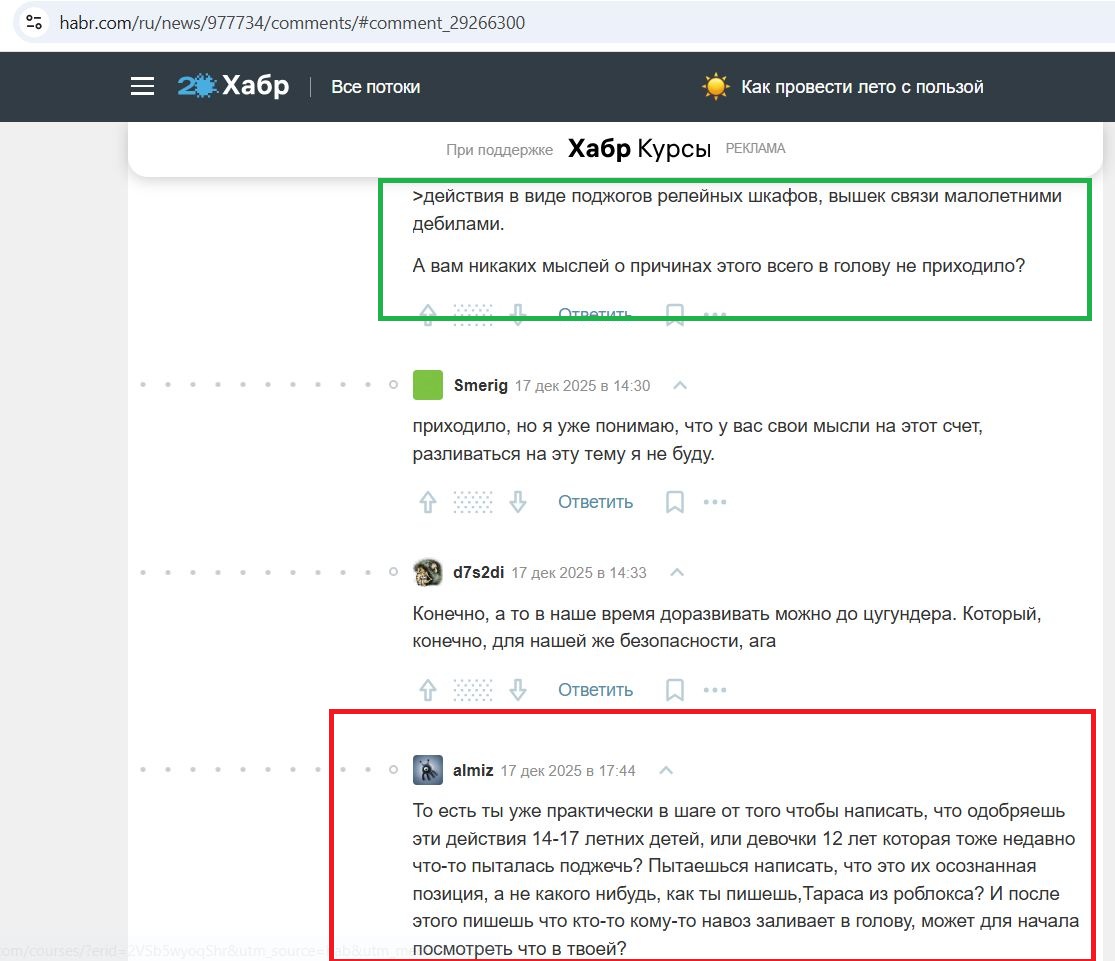1115x961 pixels.
Task: Bookmark d7s2di's comment
Action: tap(675, 690)
